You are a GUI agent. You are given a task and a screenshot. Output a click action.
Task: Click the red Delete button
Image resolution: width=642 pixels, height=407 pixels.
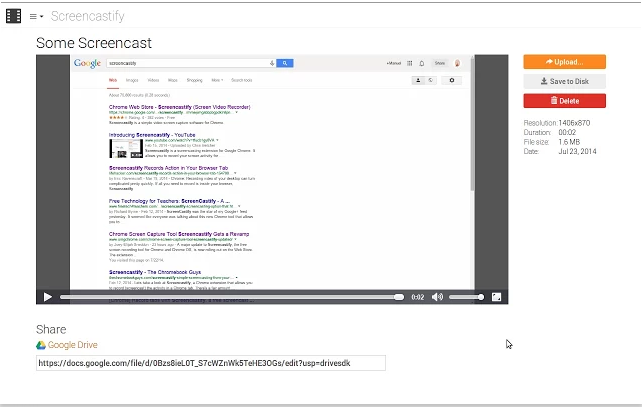[x=564, y=101]
